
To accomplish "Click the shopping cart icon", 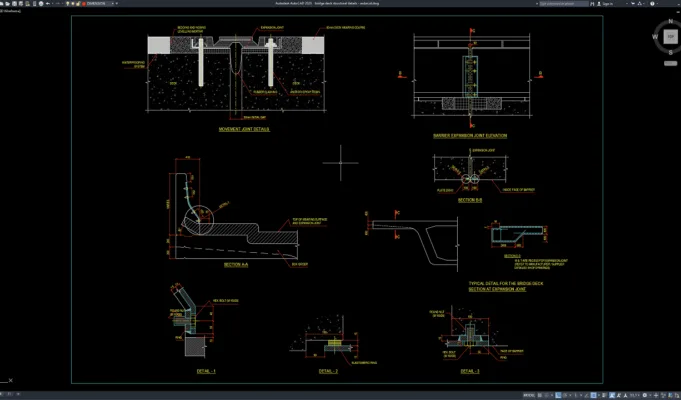I will (633, 3).
